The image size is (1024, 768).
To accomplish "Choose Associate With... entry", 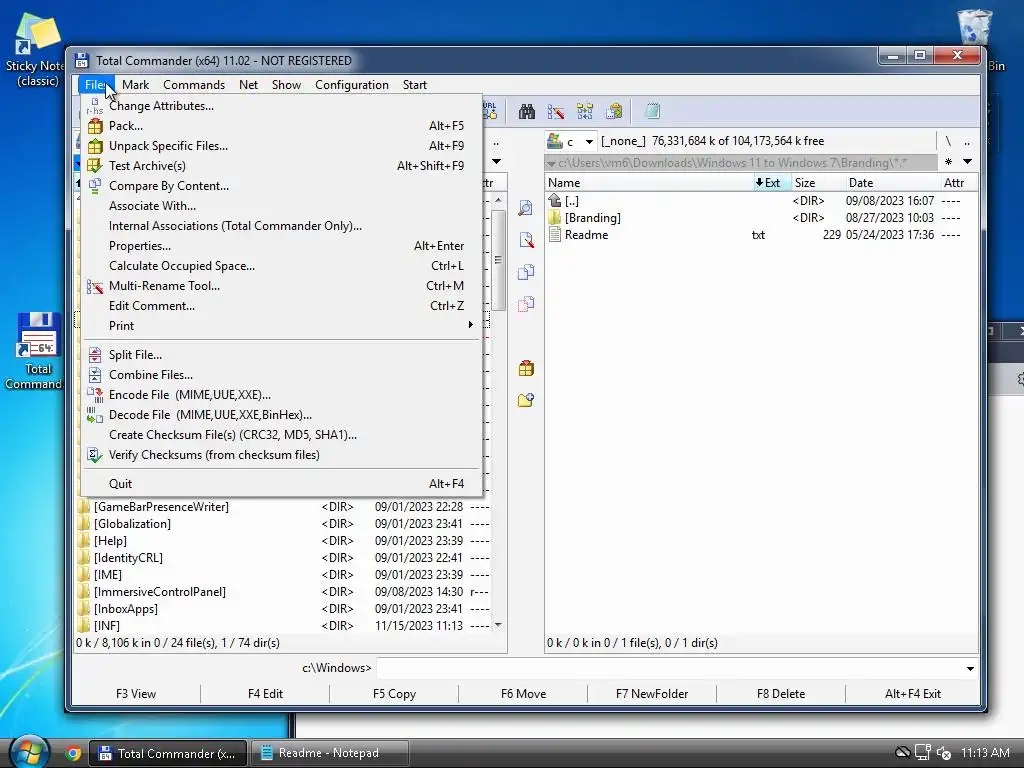I will 281,206.
